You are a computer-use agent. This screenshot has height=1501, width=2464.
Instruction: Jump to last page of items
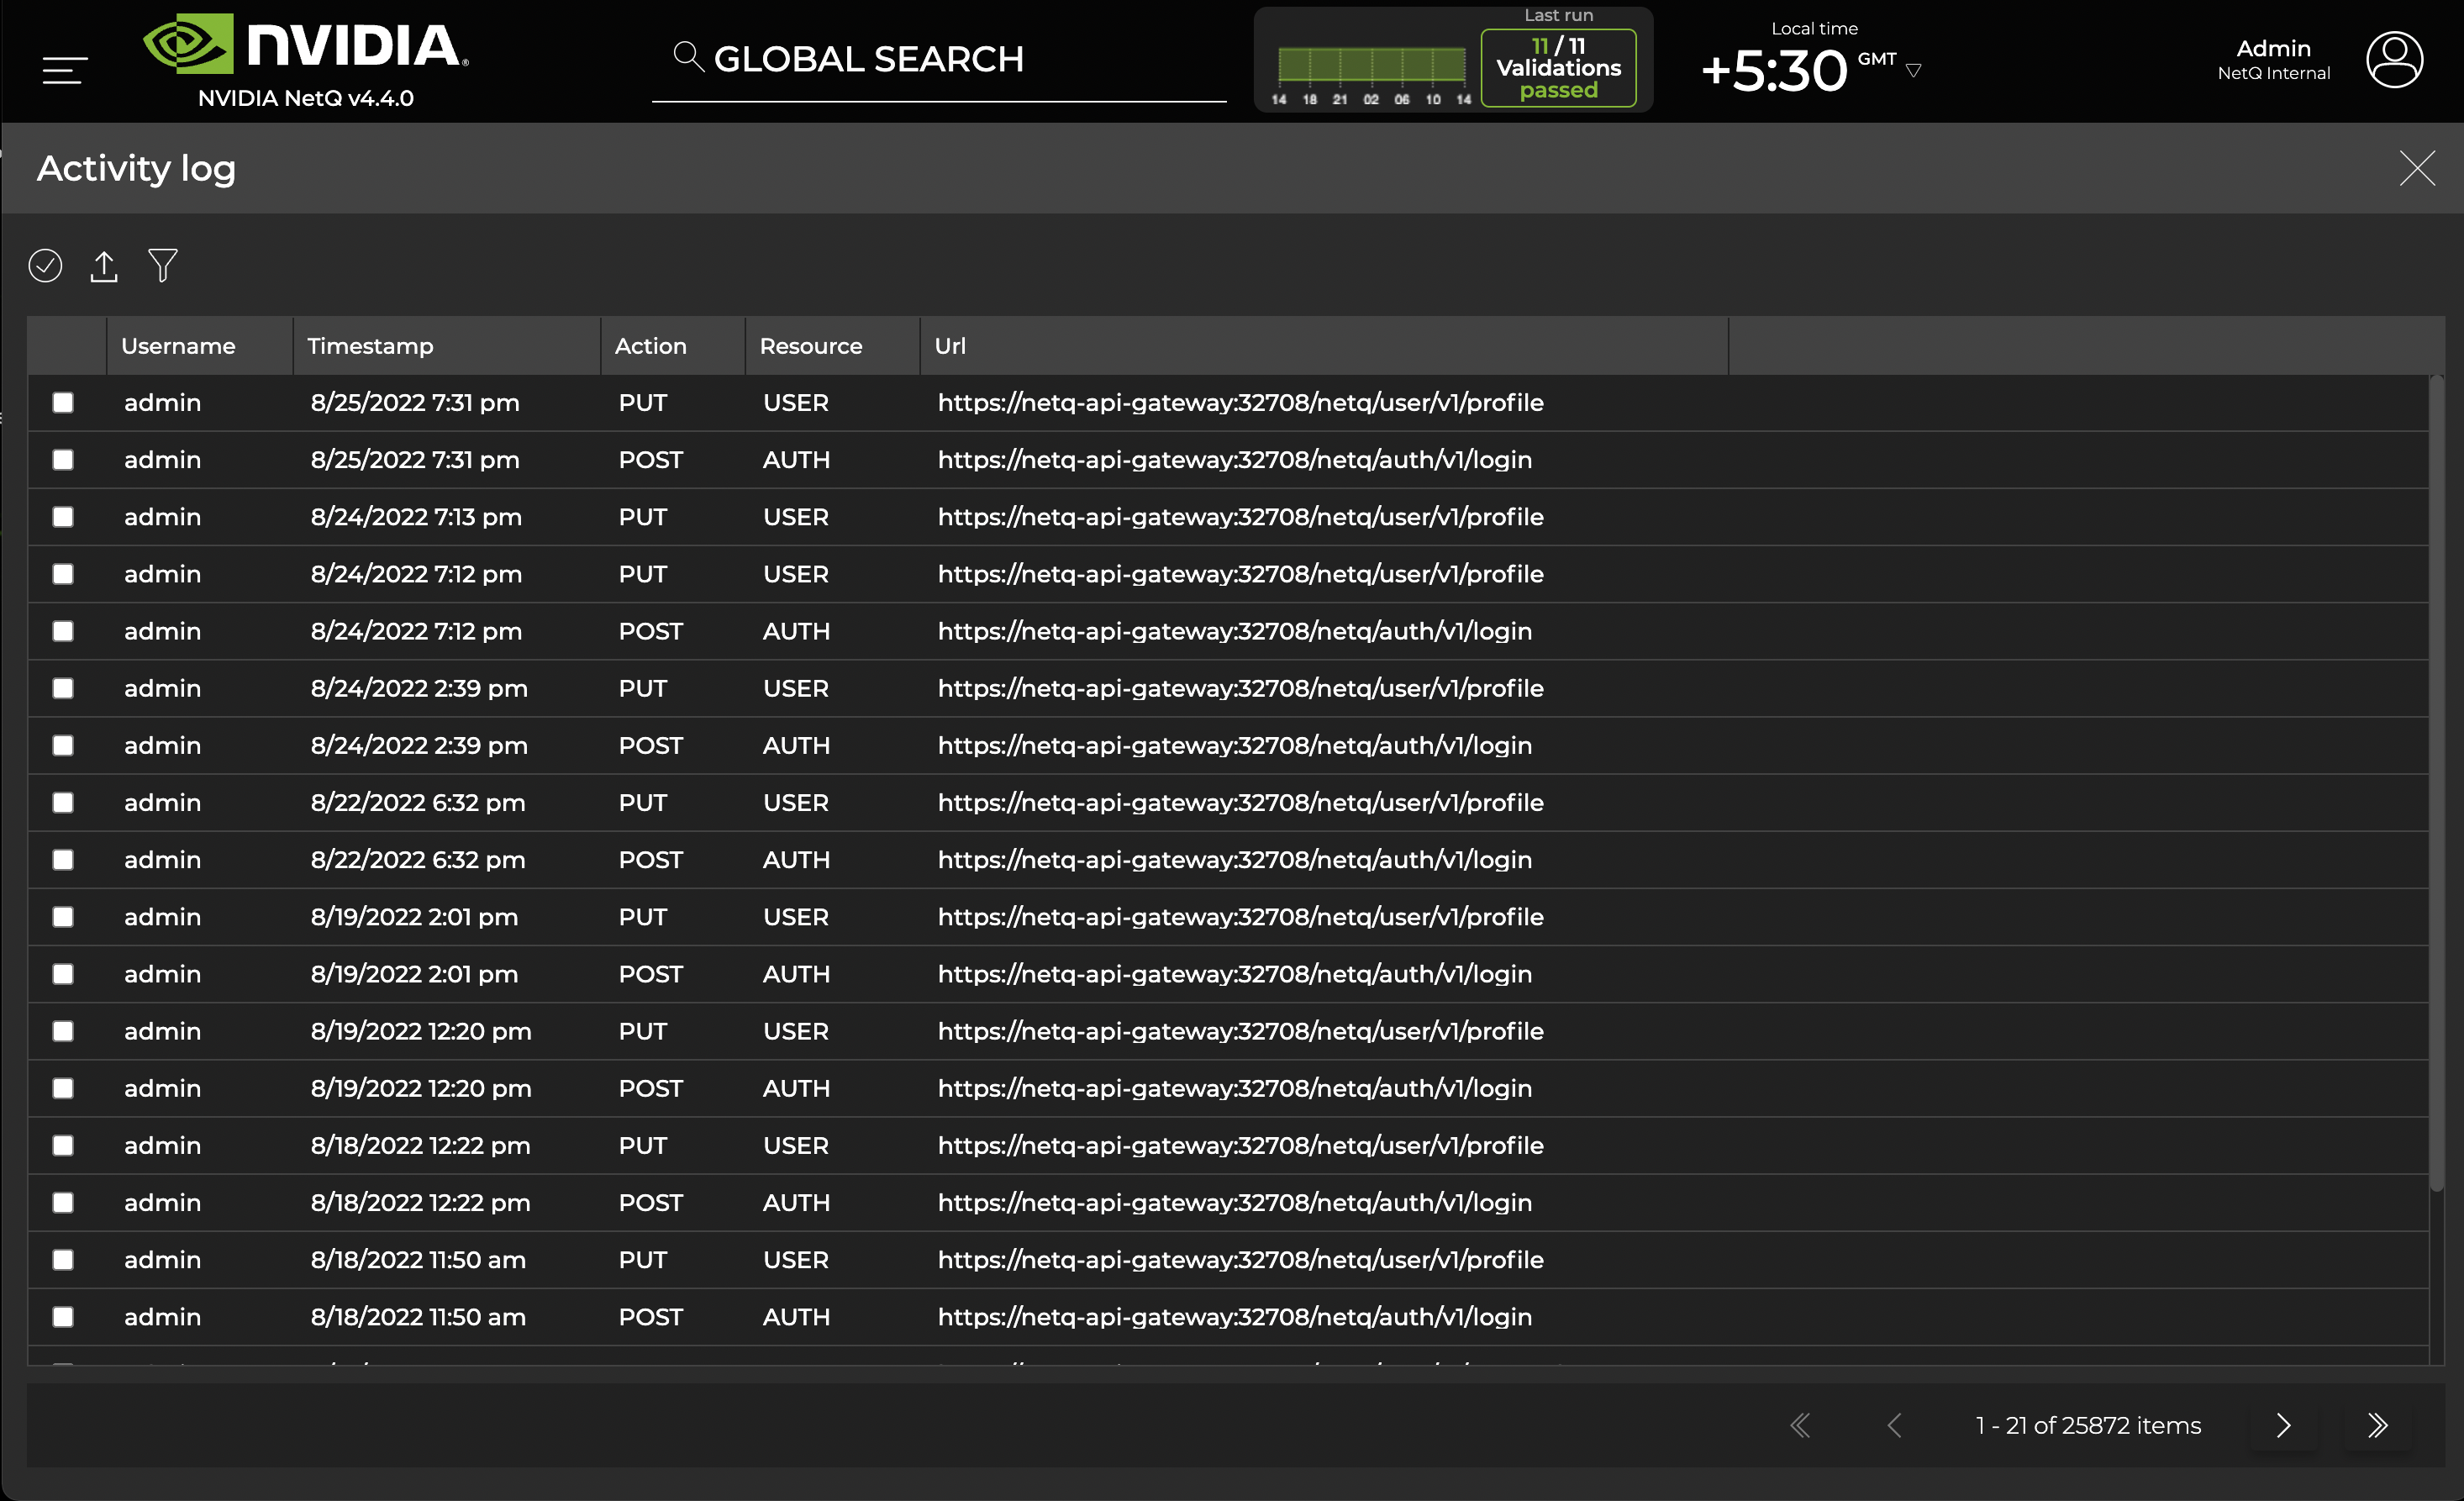coord(2378,1425)
